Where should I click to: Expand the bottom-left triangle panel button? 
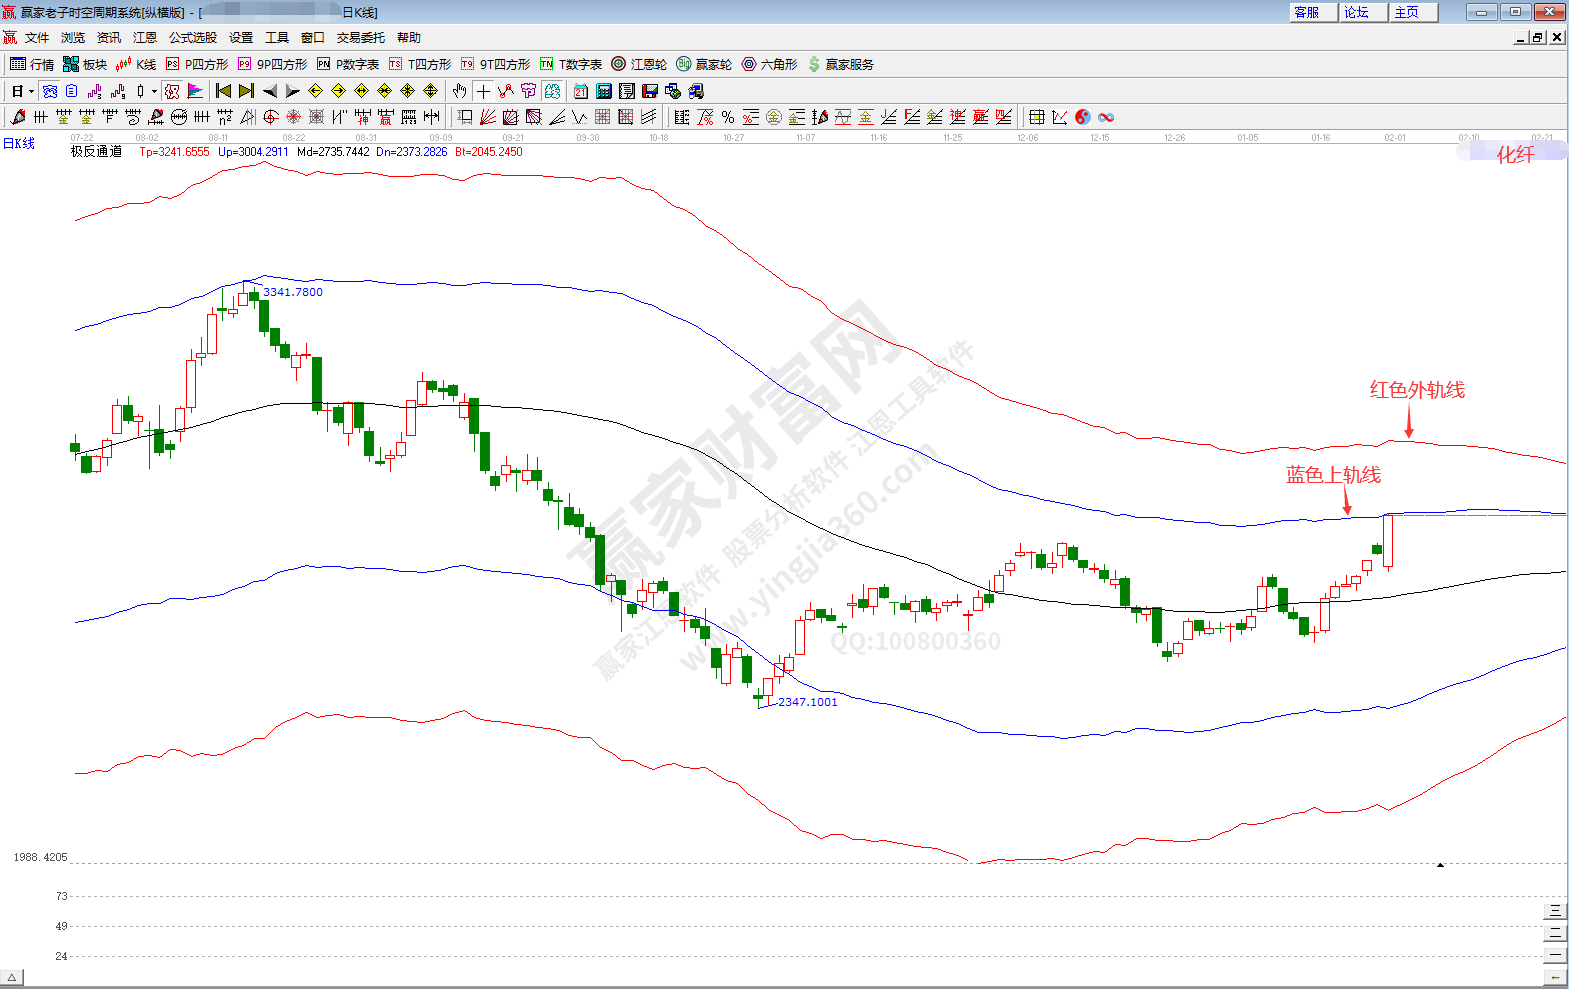tap(11, 978)
